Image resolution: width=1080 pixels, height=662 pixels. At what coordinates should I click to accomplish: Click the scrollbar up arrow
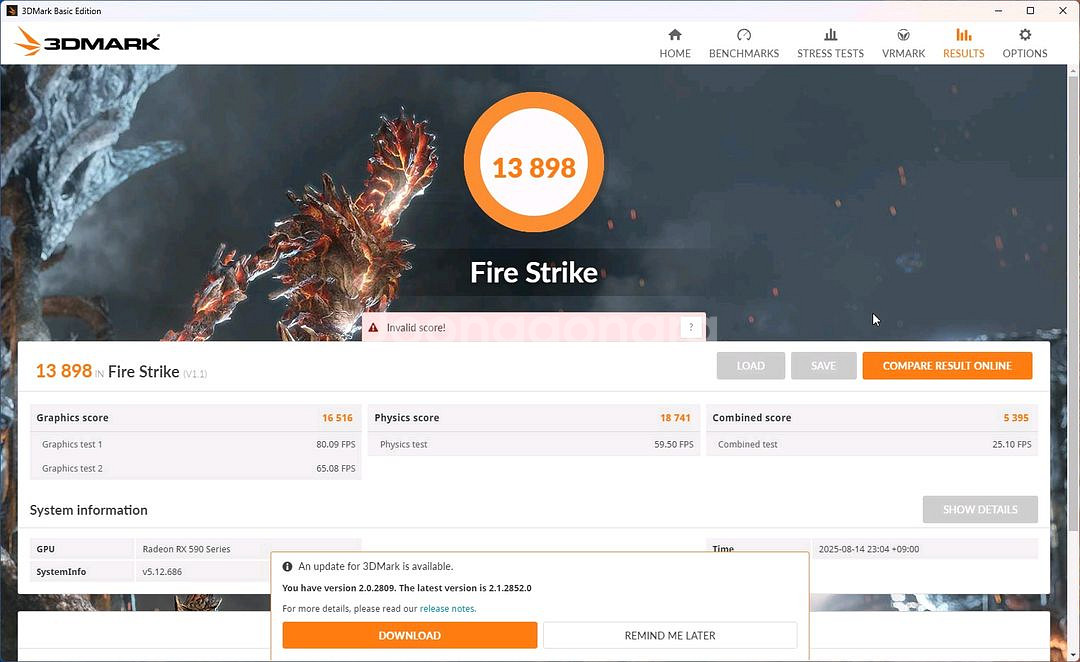coord(1073,70)
